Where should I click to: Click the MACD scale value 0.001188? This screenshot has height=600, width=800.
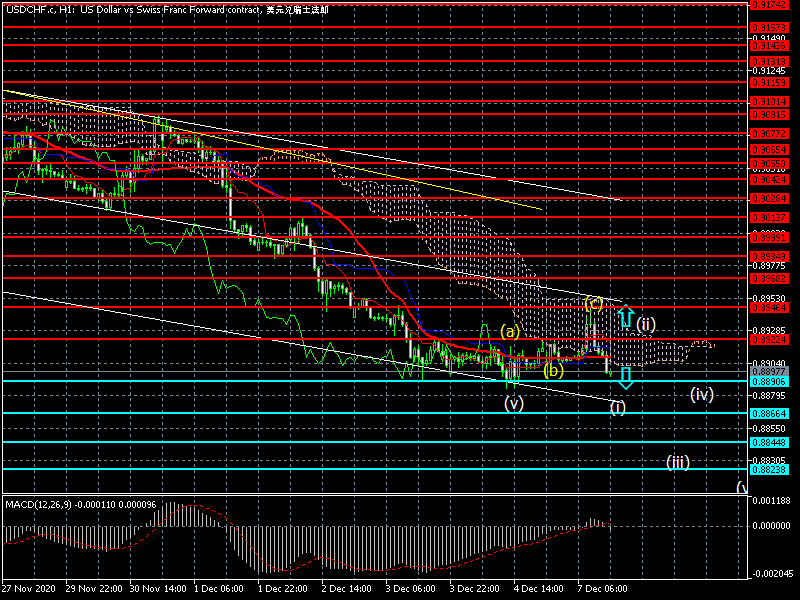[771, 501]
